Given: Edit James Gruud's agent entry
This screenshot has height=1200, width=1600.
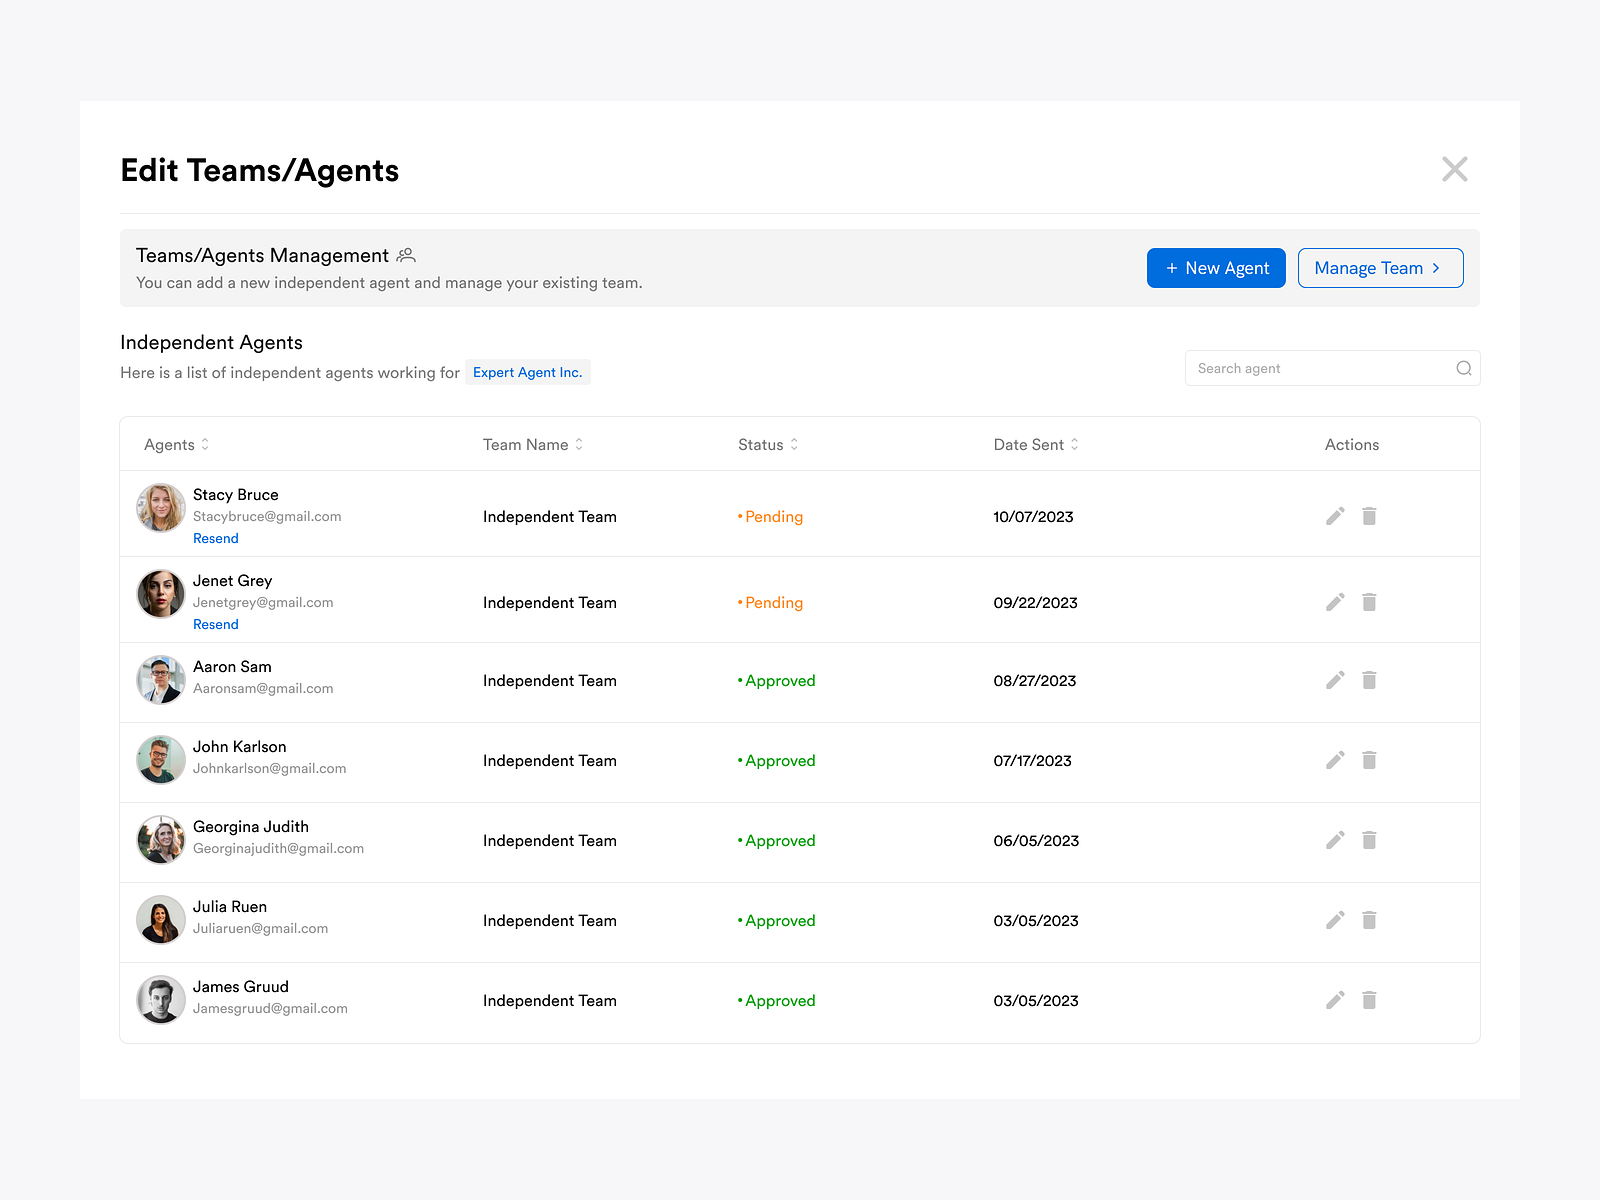Looking at the screenshot, I should click(1335, 1000).
